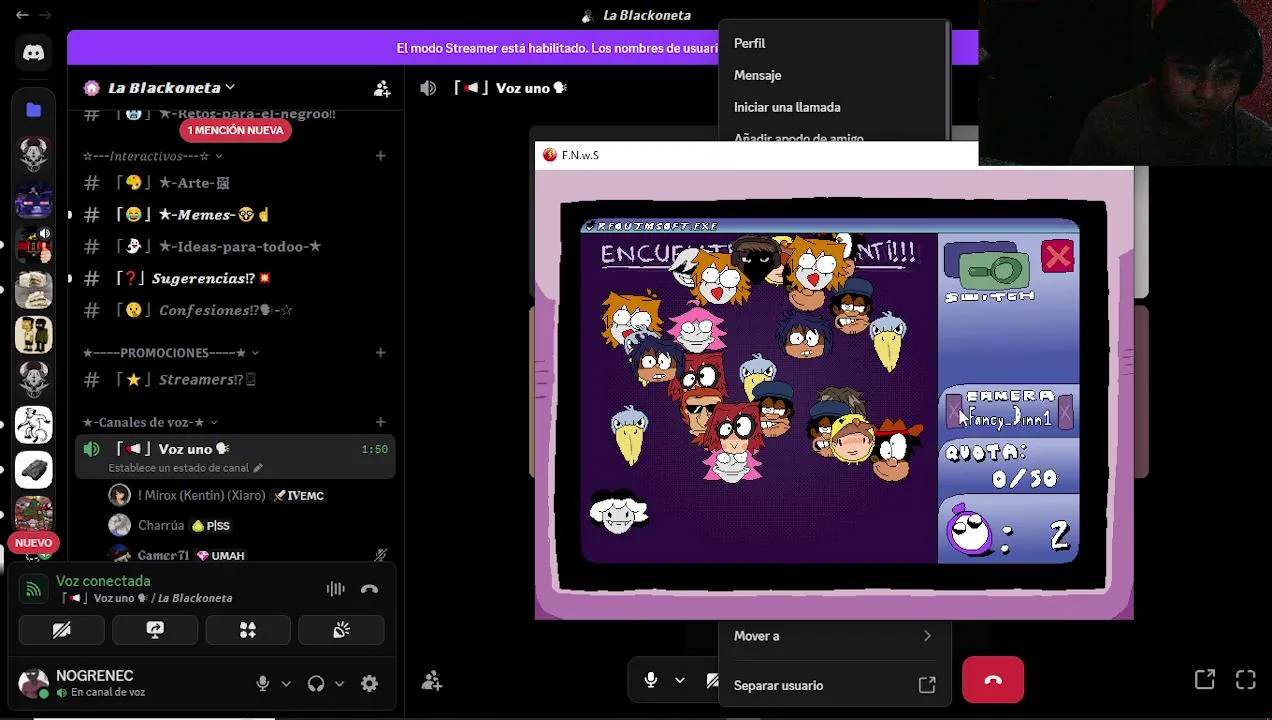Disconnect using the Voz conectada panel phone
Viewport: 1272px width, 720px height.
click(x=370, y=589)
